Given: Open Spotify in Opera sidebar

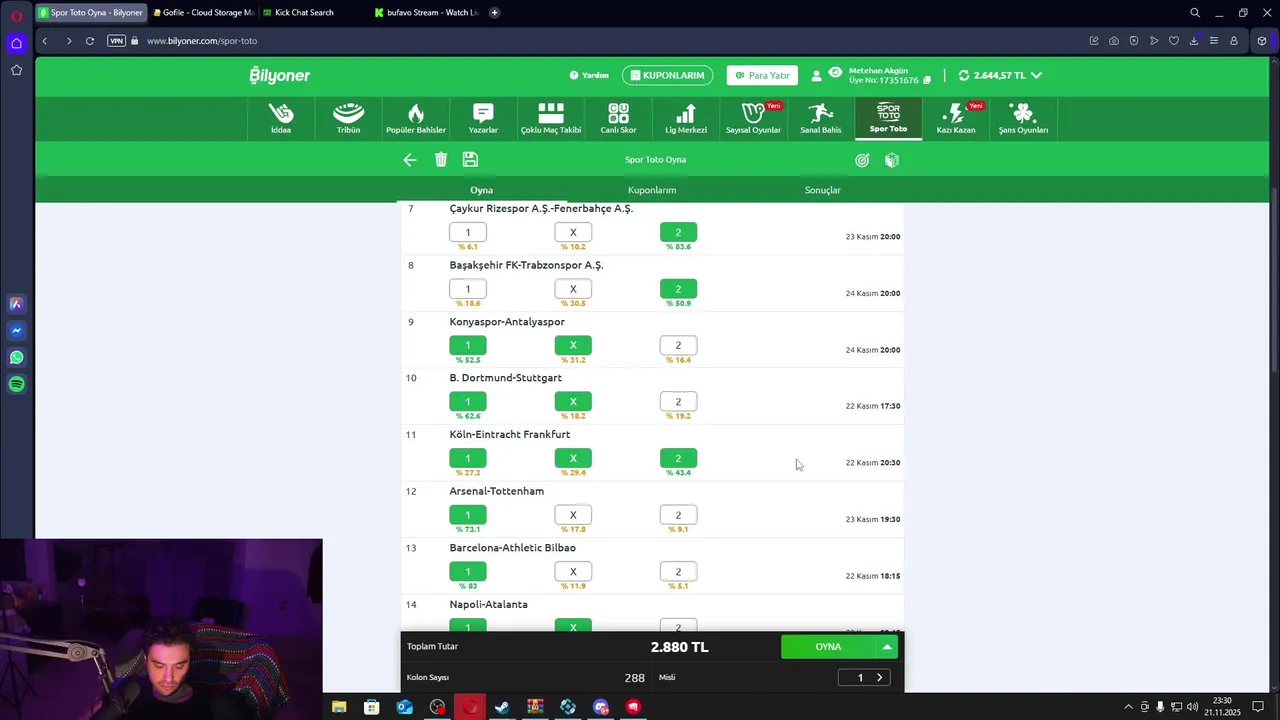Looking at the screenshot, I should coord(16,384).
